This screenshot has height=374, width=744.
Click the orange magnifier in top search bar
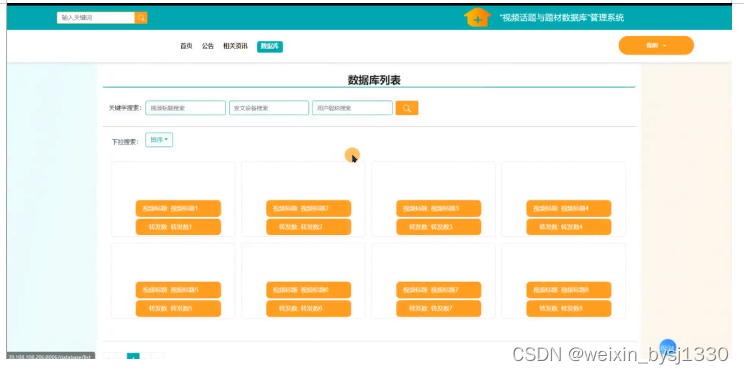(141, 18)
